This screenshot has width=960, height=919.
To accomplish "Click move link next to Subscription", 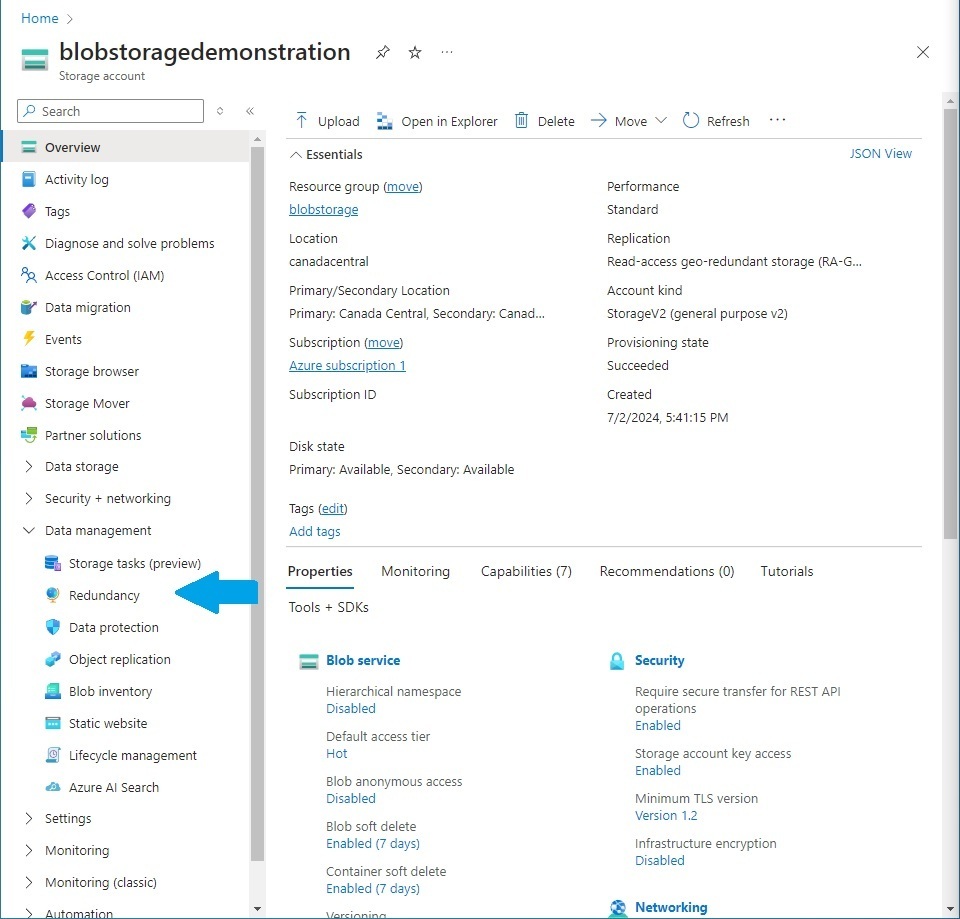I will tap(384, 343).
